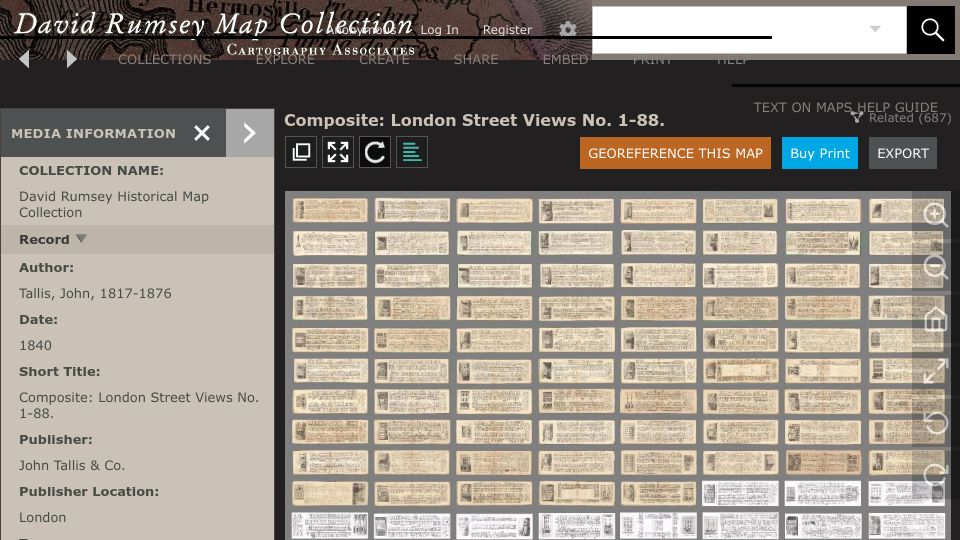Zoom out on the map viewer
Viewport: 960px width, 540px height.
[935, 267]
